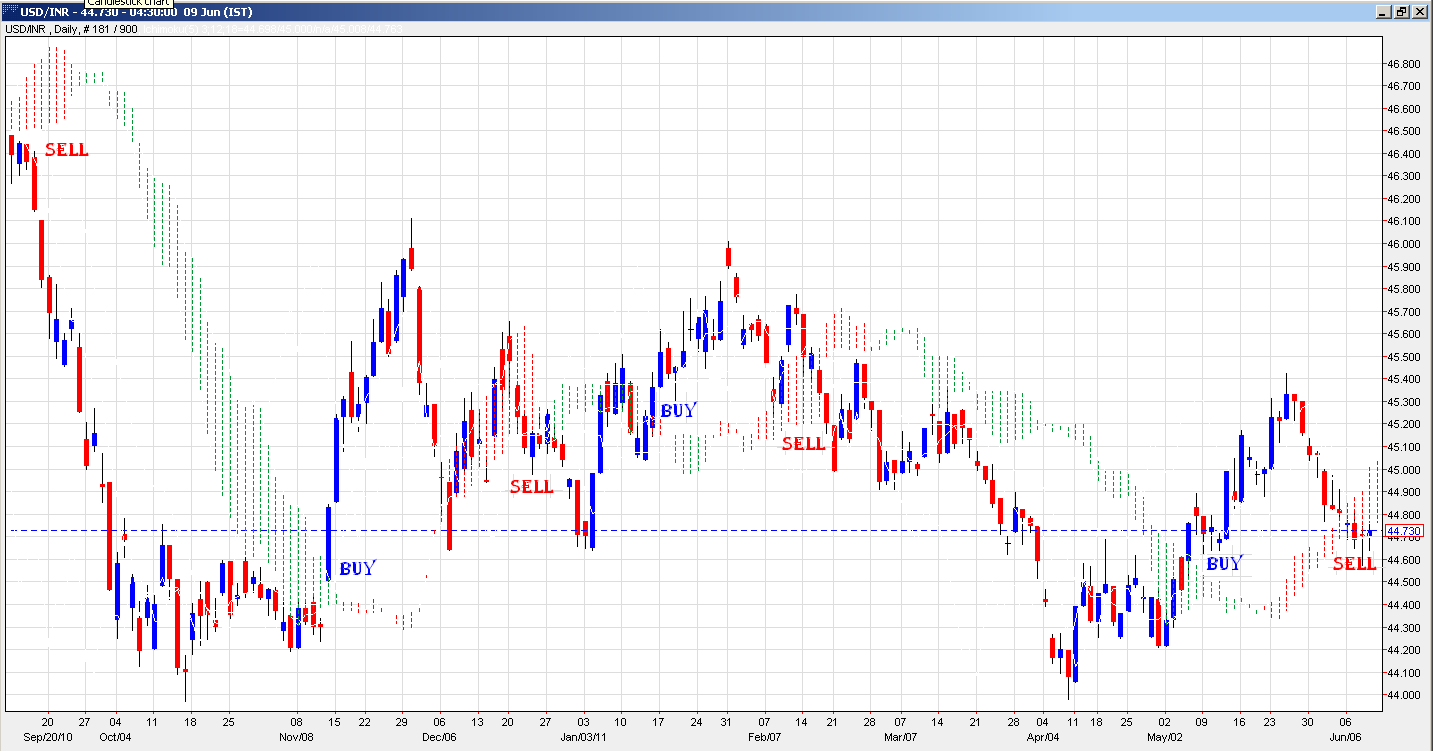Click the 'USD/INR , Daily, # 181 / 900' chart info text
This screenshot has height=753, width=1433.
tap(72, 29)
